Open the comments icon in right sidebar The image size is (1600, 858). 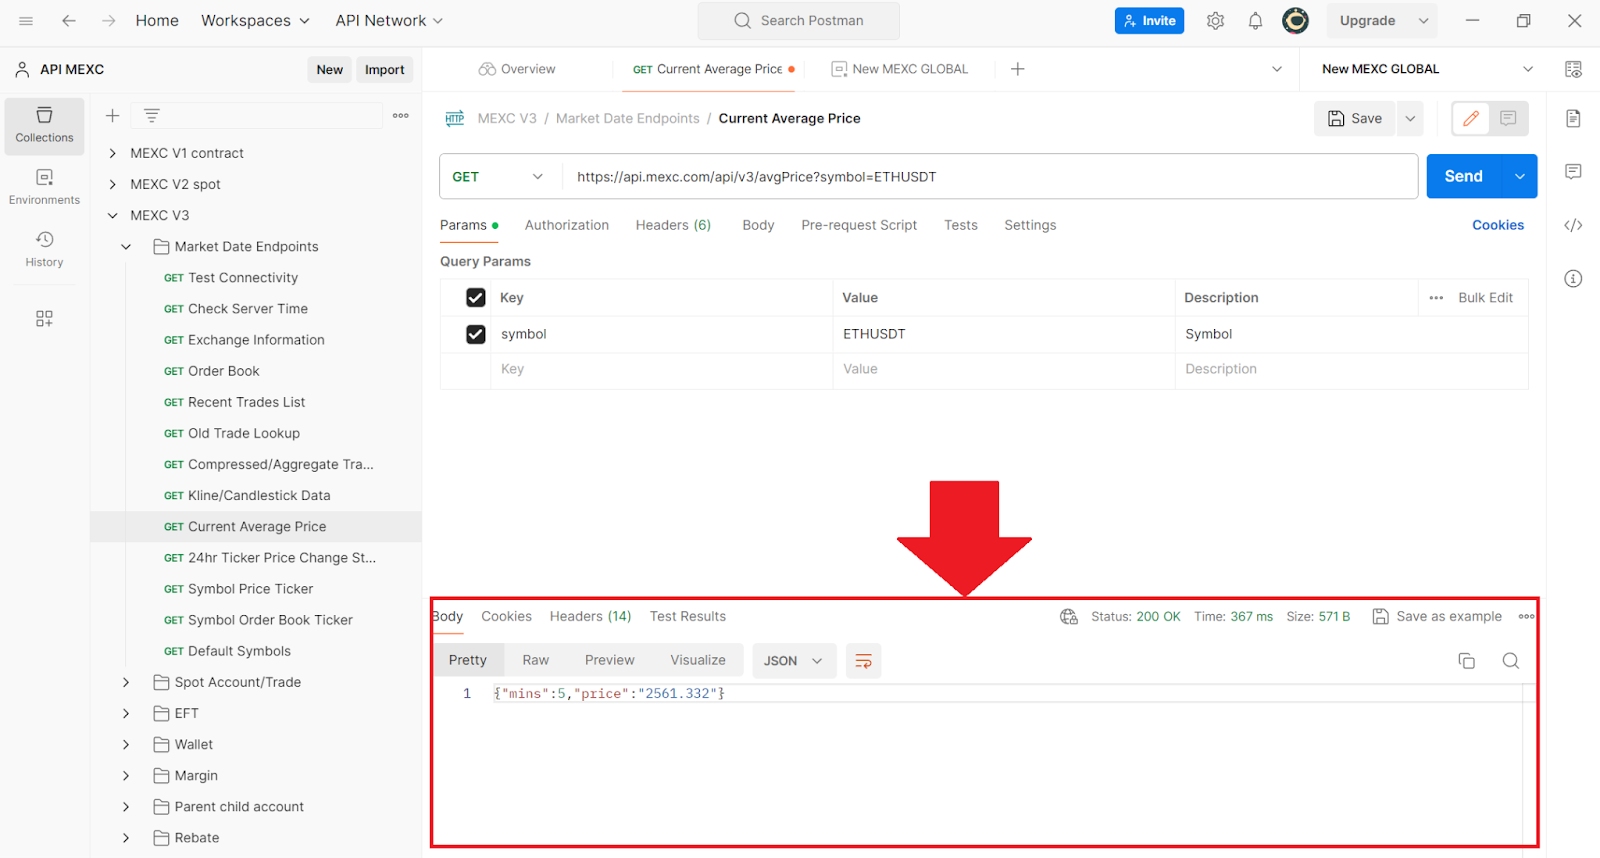tap(1573, 172)
